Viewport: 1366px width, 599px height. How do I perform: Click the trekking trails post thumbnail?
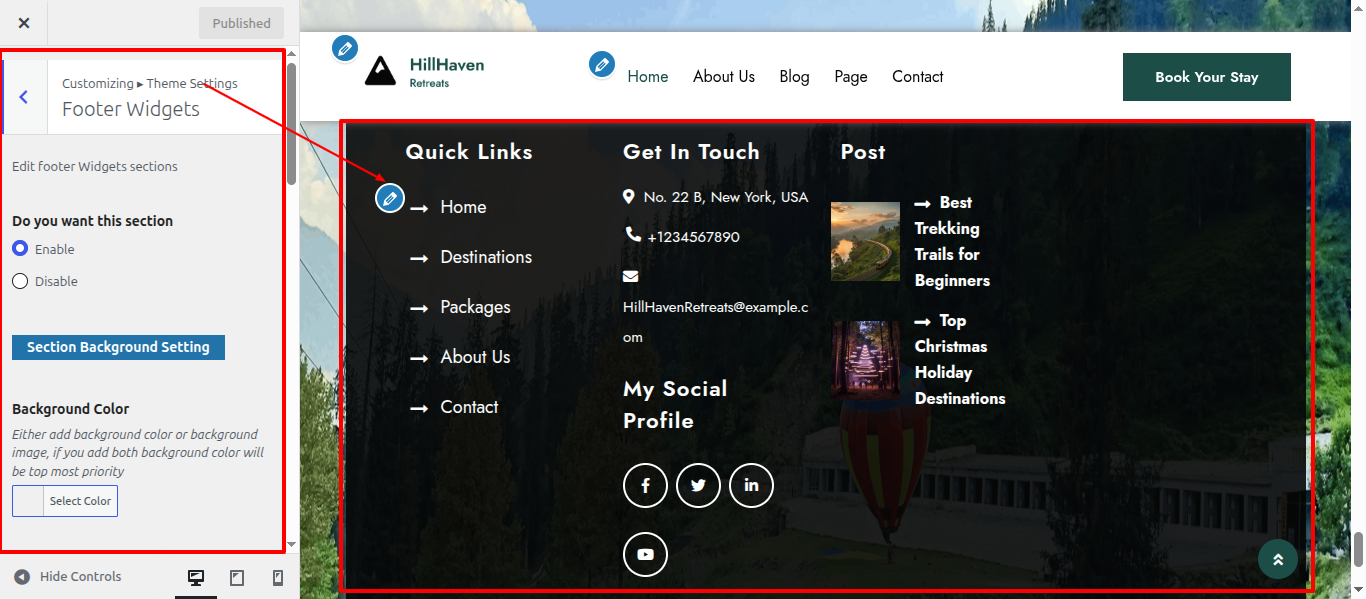[x=865, y=241]
